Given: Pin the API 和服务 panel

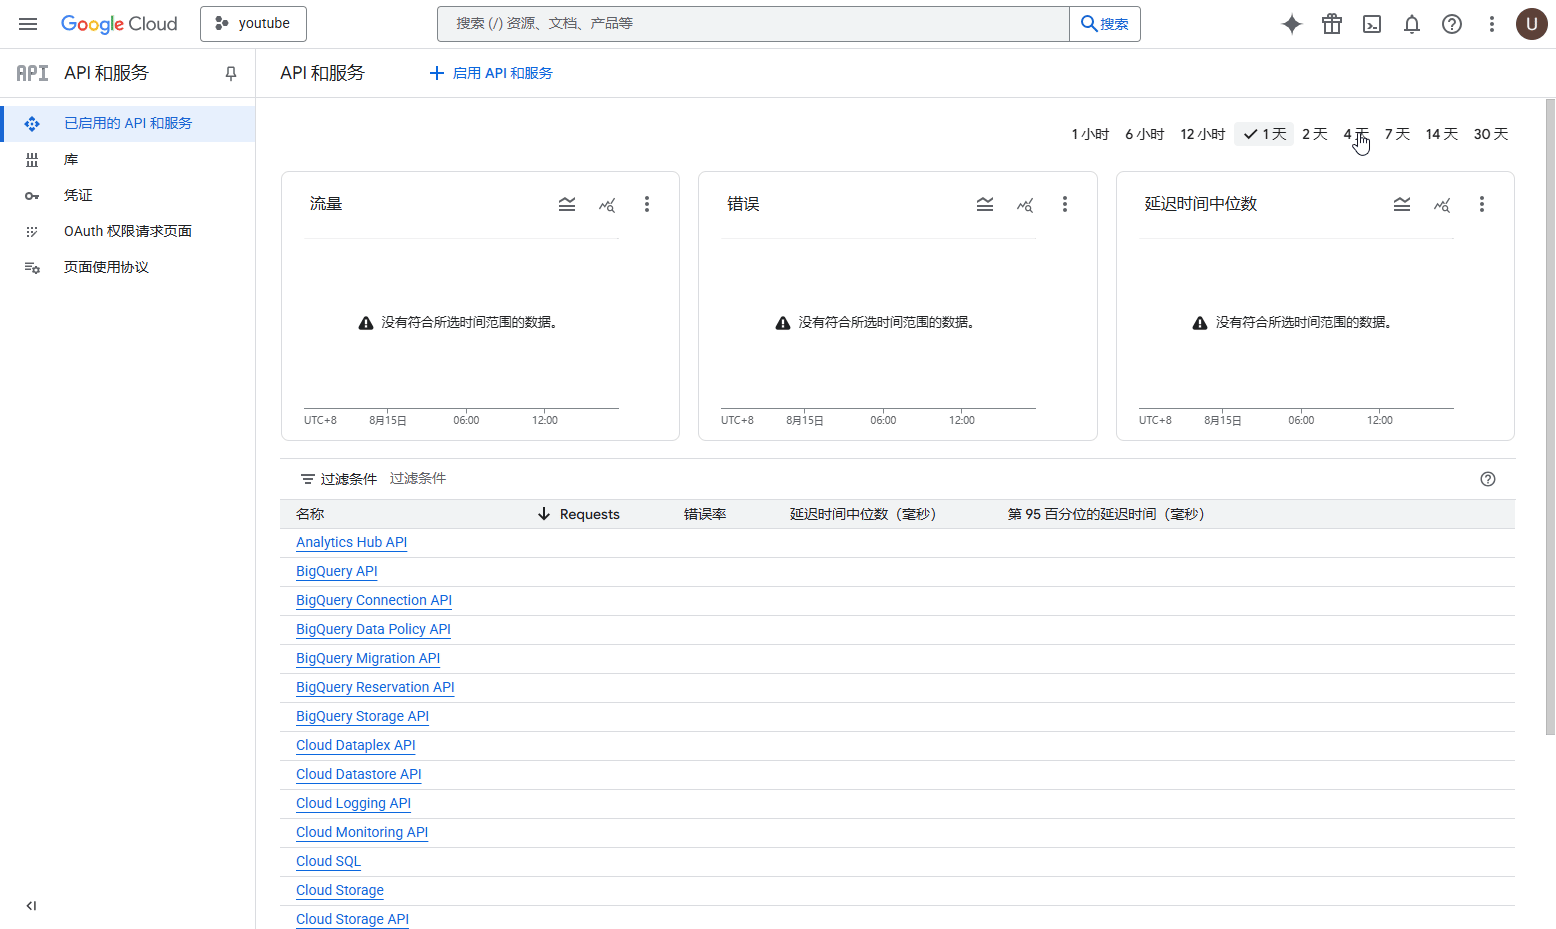Looking at the screenshot, I should coord(230,73).
